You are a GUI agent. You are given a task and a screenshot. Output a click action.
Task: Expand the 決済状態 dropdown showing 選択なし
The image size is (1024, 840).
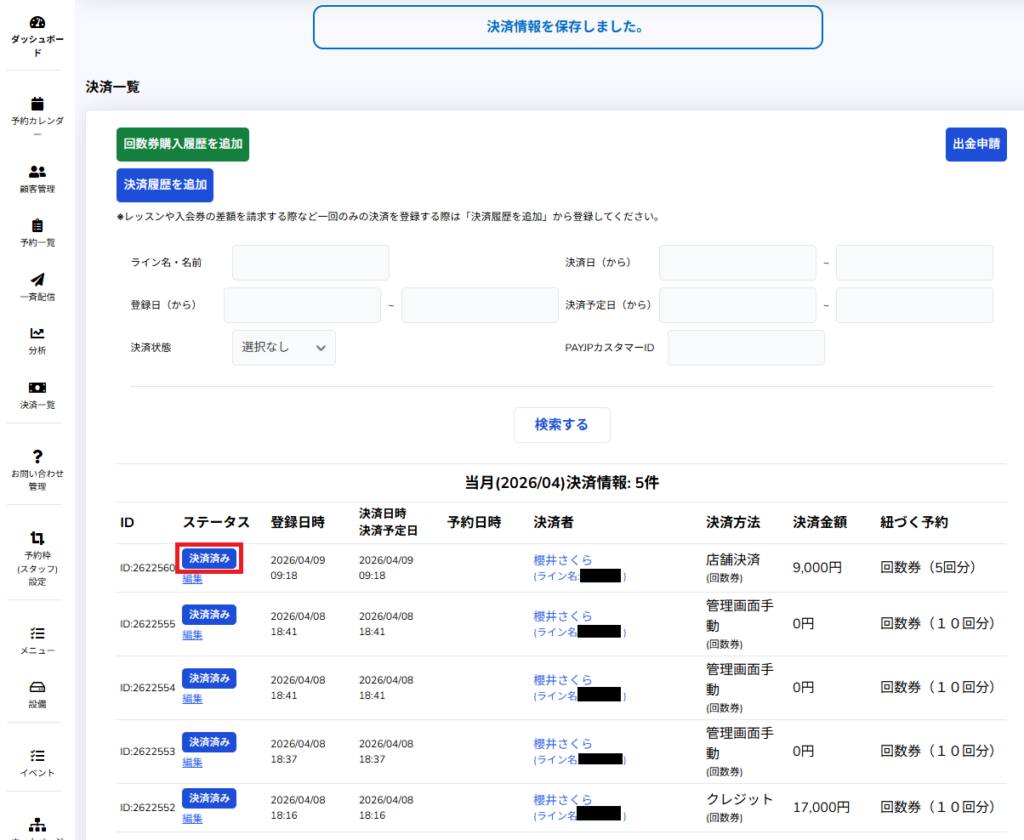point(284,347)
